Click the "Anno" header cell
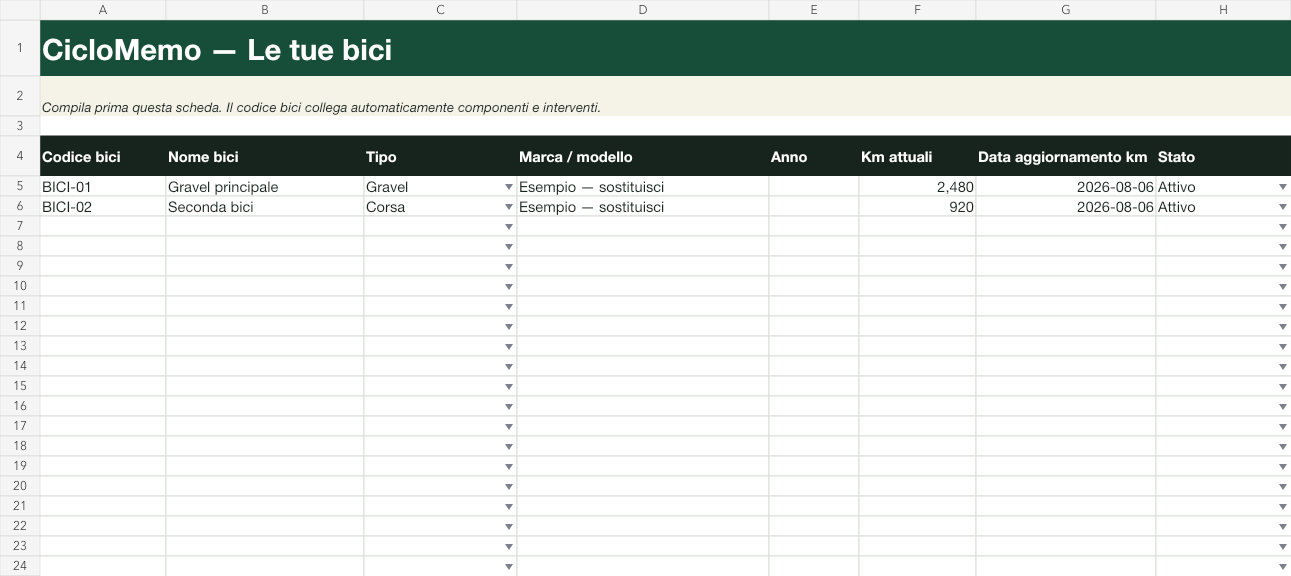The image size is (1291, 576). 814,156
